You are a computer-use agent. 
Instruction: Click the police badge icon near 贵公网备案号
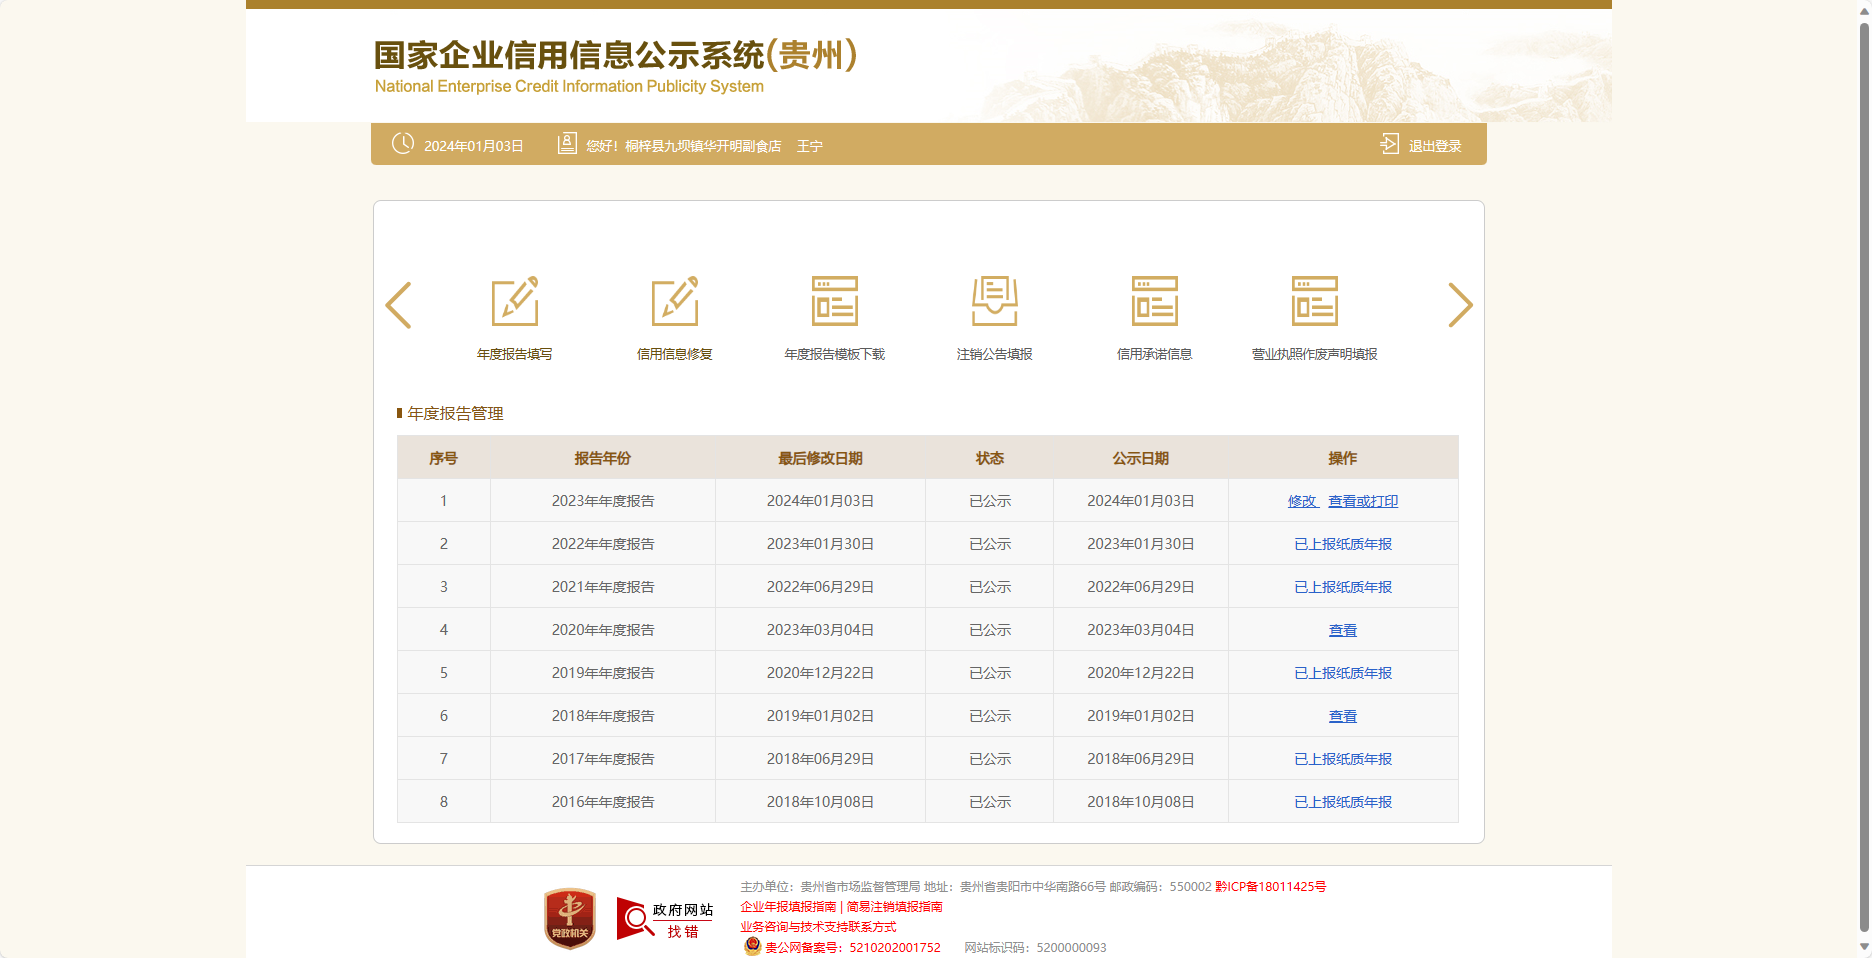click(x=752, y=946)
